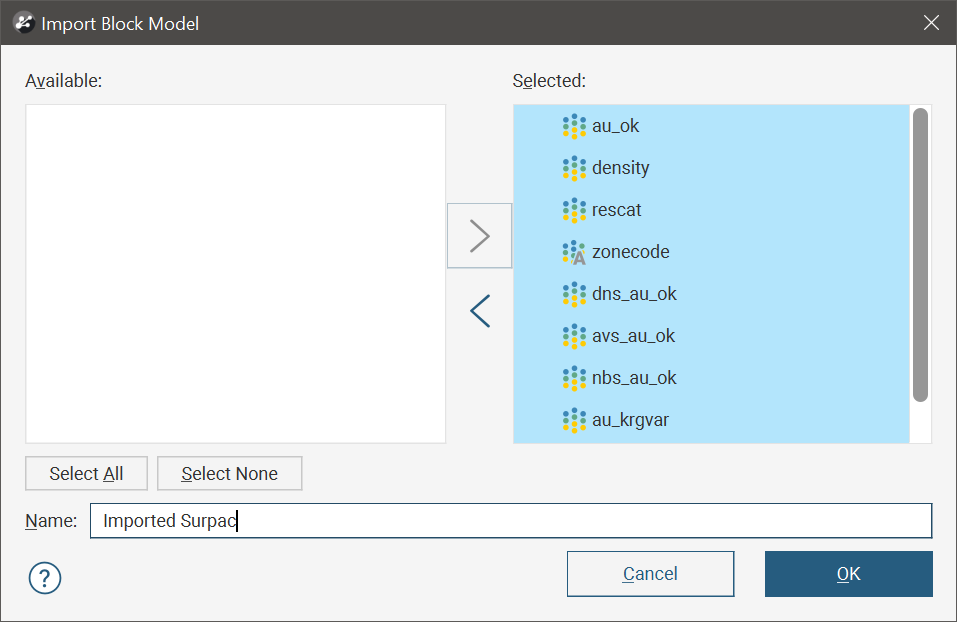The height and width of the screenshot is (622, 957).
Task: Click the zonecode category column icon
Action: 574,252
